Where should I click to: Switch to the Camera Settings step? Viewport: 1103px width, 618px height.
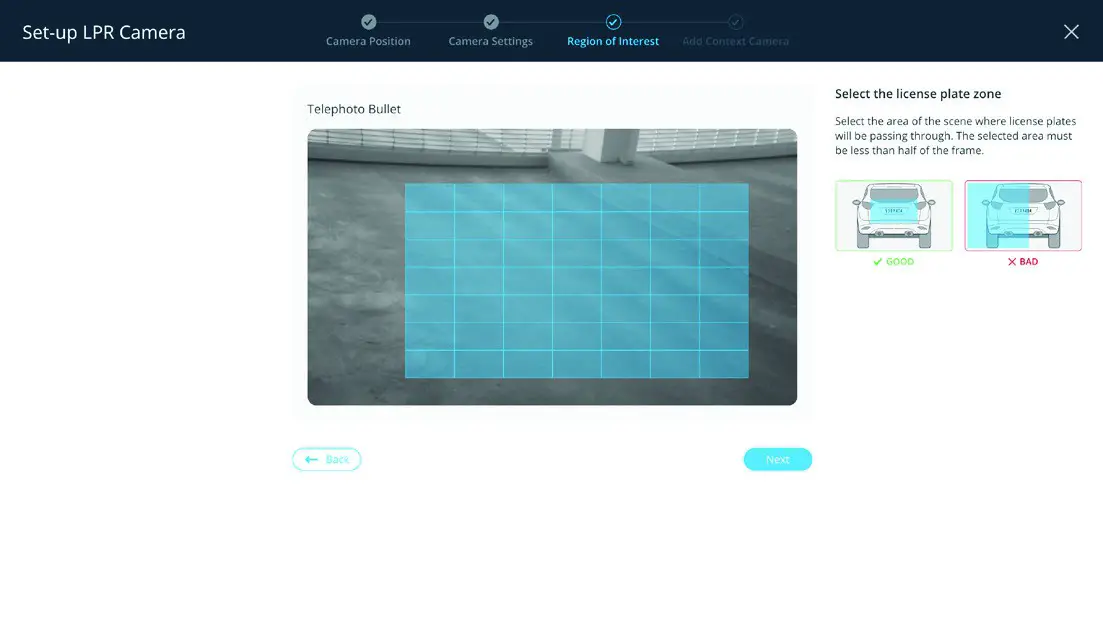[490, 41]
